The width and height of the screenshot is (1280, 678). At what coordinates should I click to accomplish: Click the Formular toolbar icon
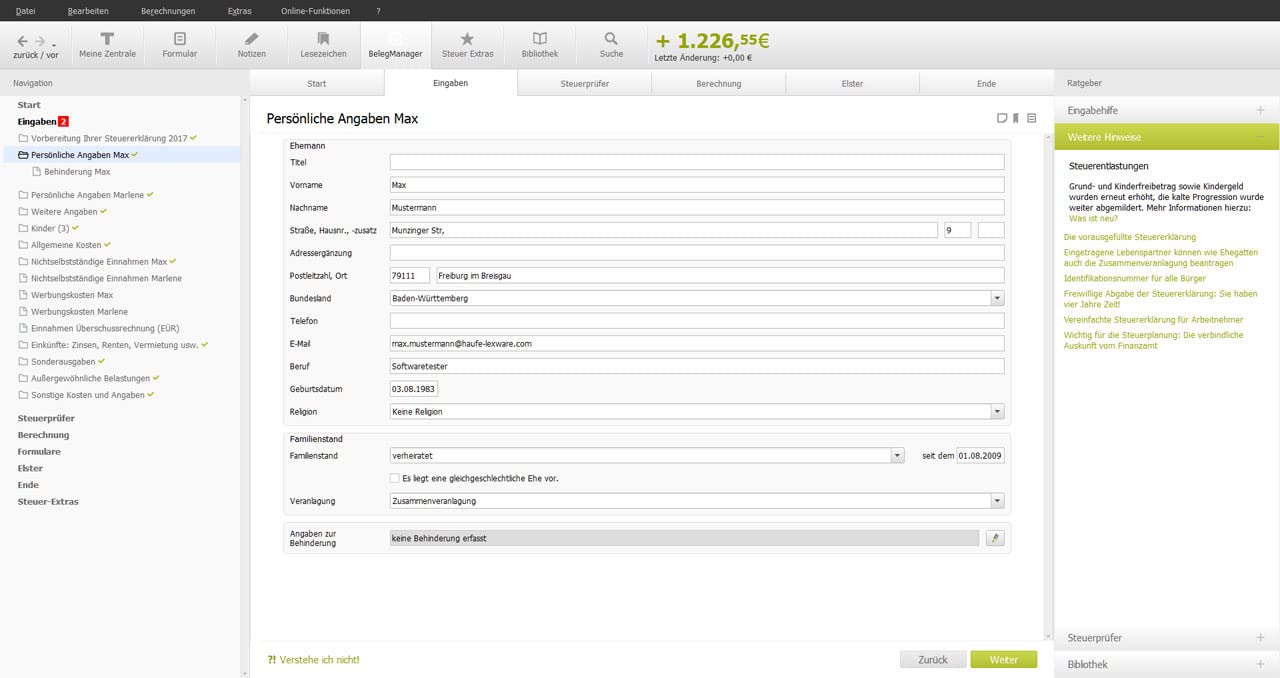179,44
